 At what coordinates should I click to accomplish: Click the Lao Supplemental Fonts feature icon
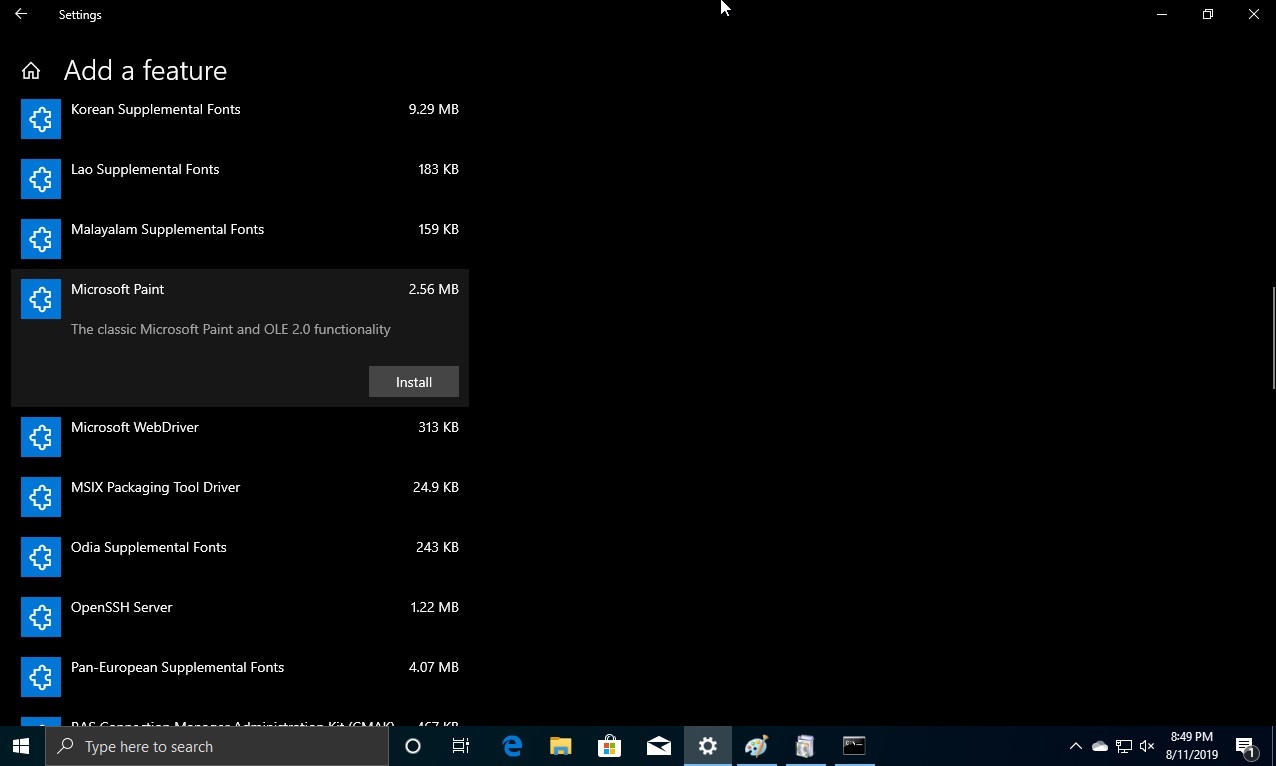tap(41, 179)
